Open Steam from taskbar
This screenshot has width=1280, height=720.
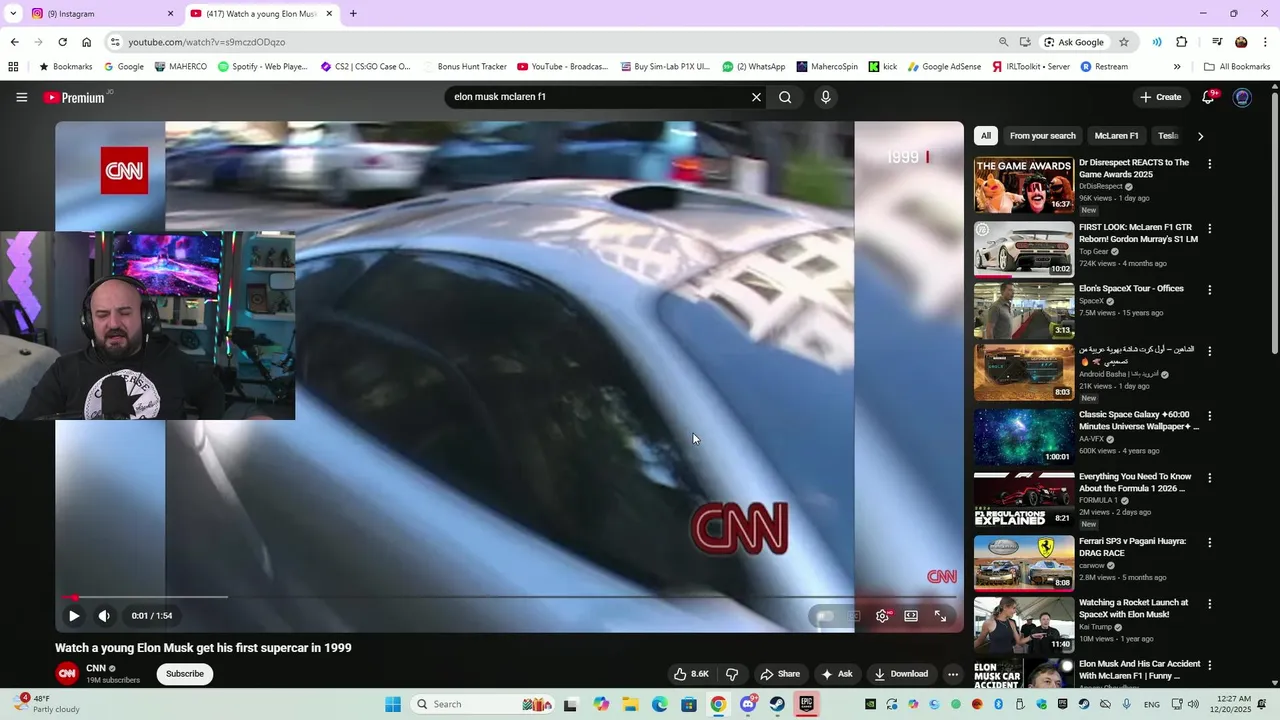click(x=777, y=704)
